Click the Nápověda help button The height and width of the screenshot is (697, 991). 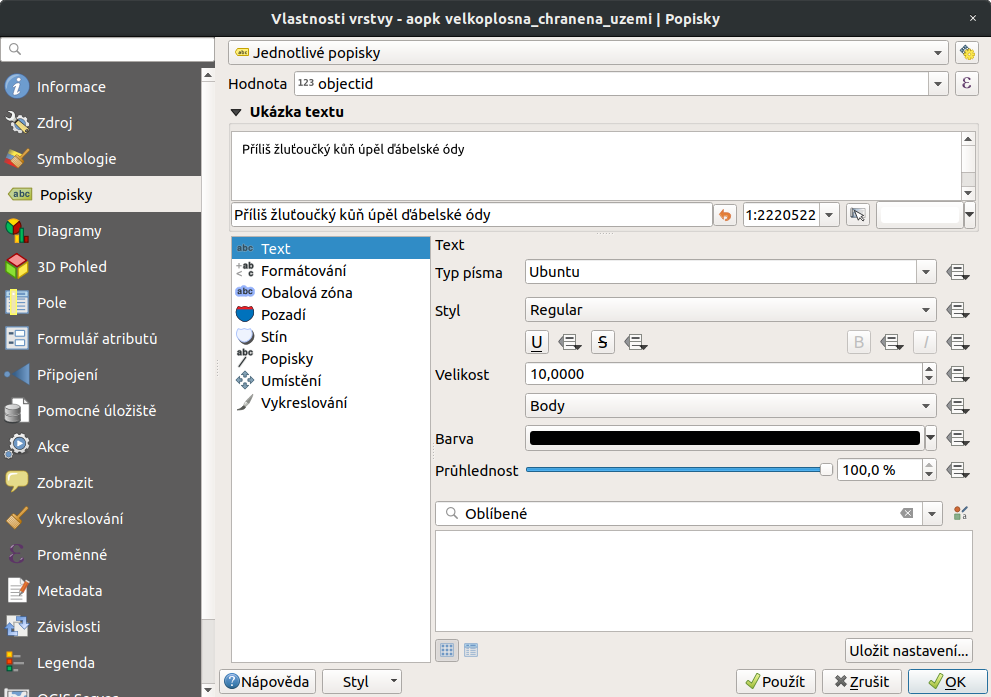coord(267,682)
